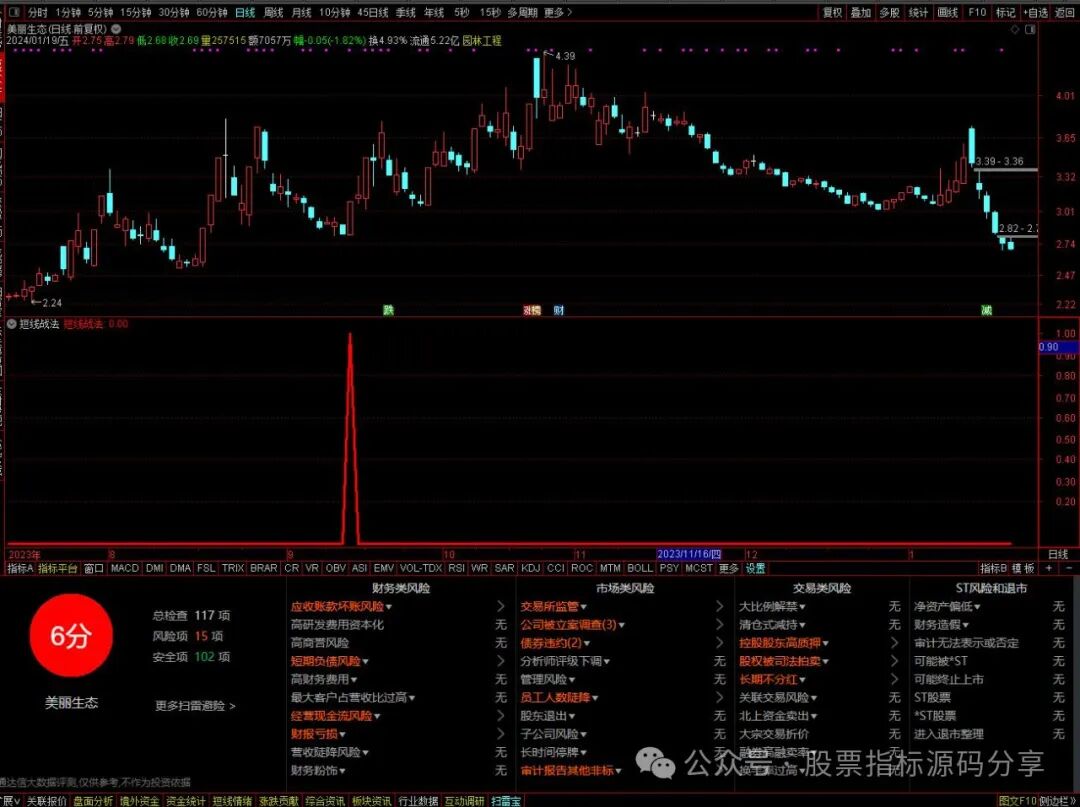Open the F10 company info
Screen dimensions: 1080x807
coord(977,12)
